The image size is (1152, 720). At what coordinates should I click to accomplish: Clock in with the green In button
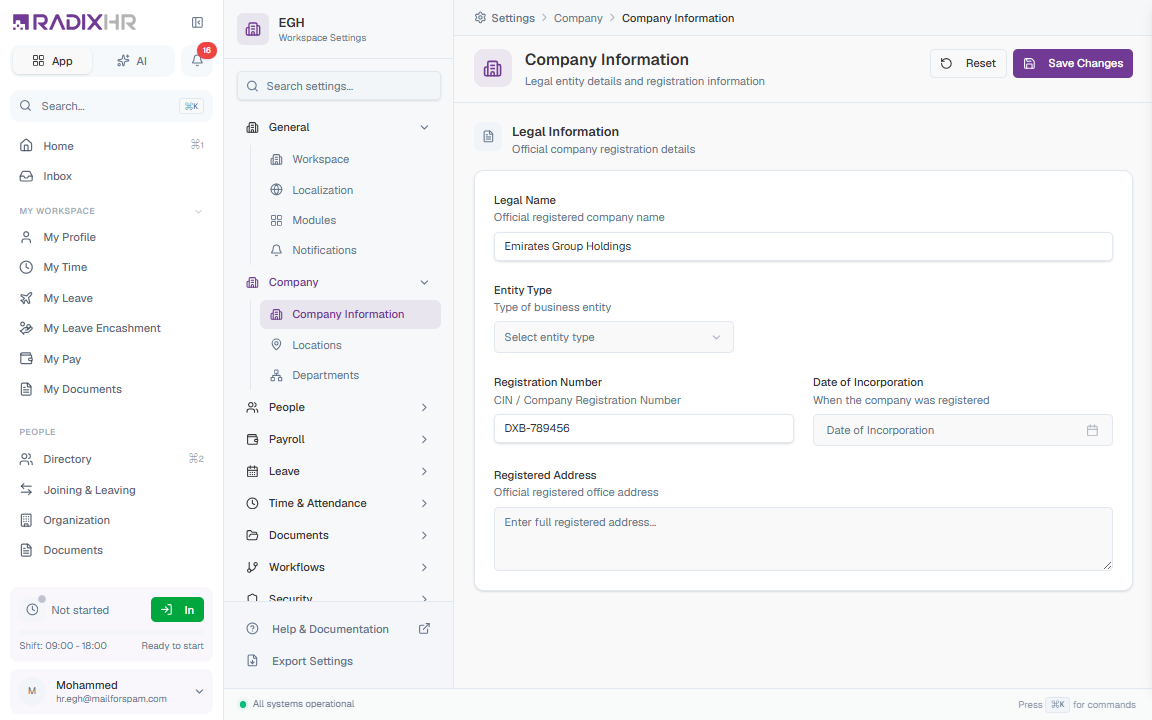click(x=177, y=610)
